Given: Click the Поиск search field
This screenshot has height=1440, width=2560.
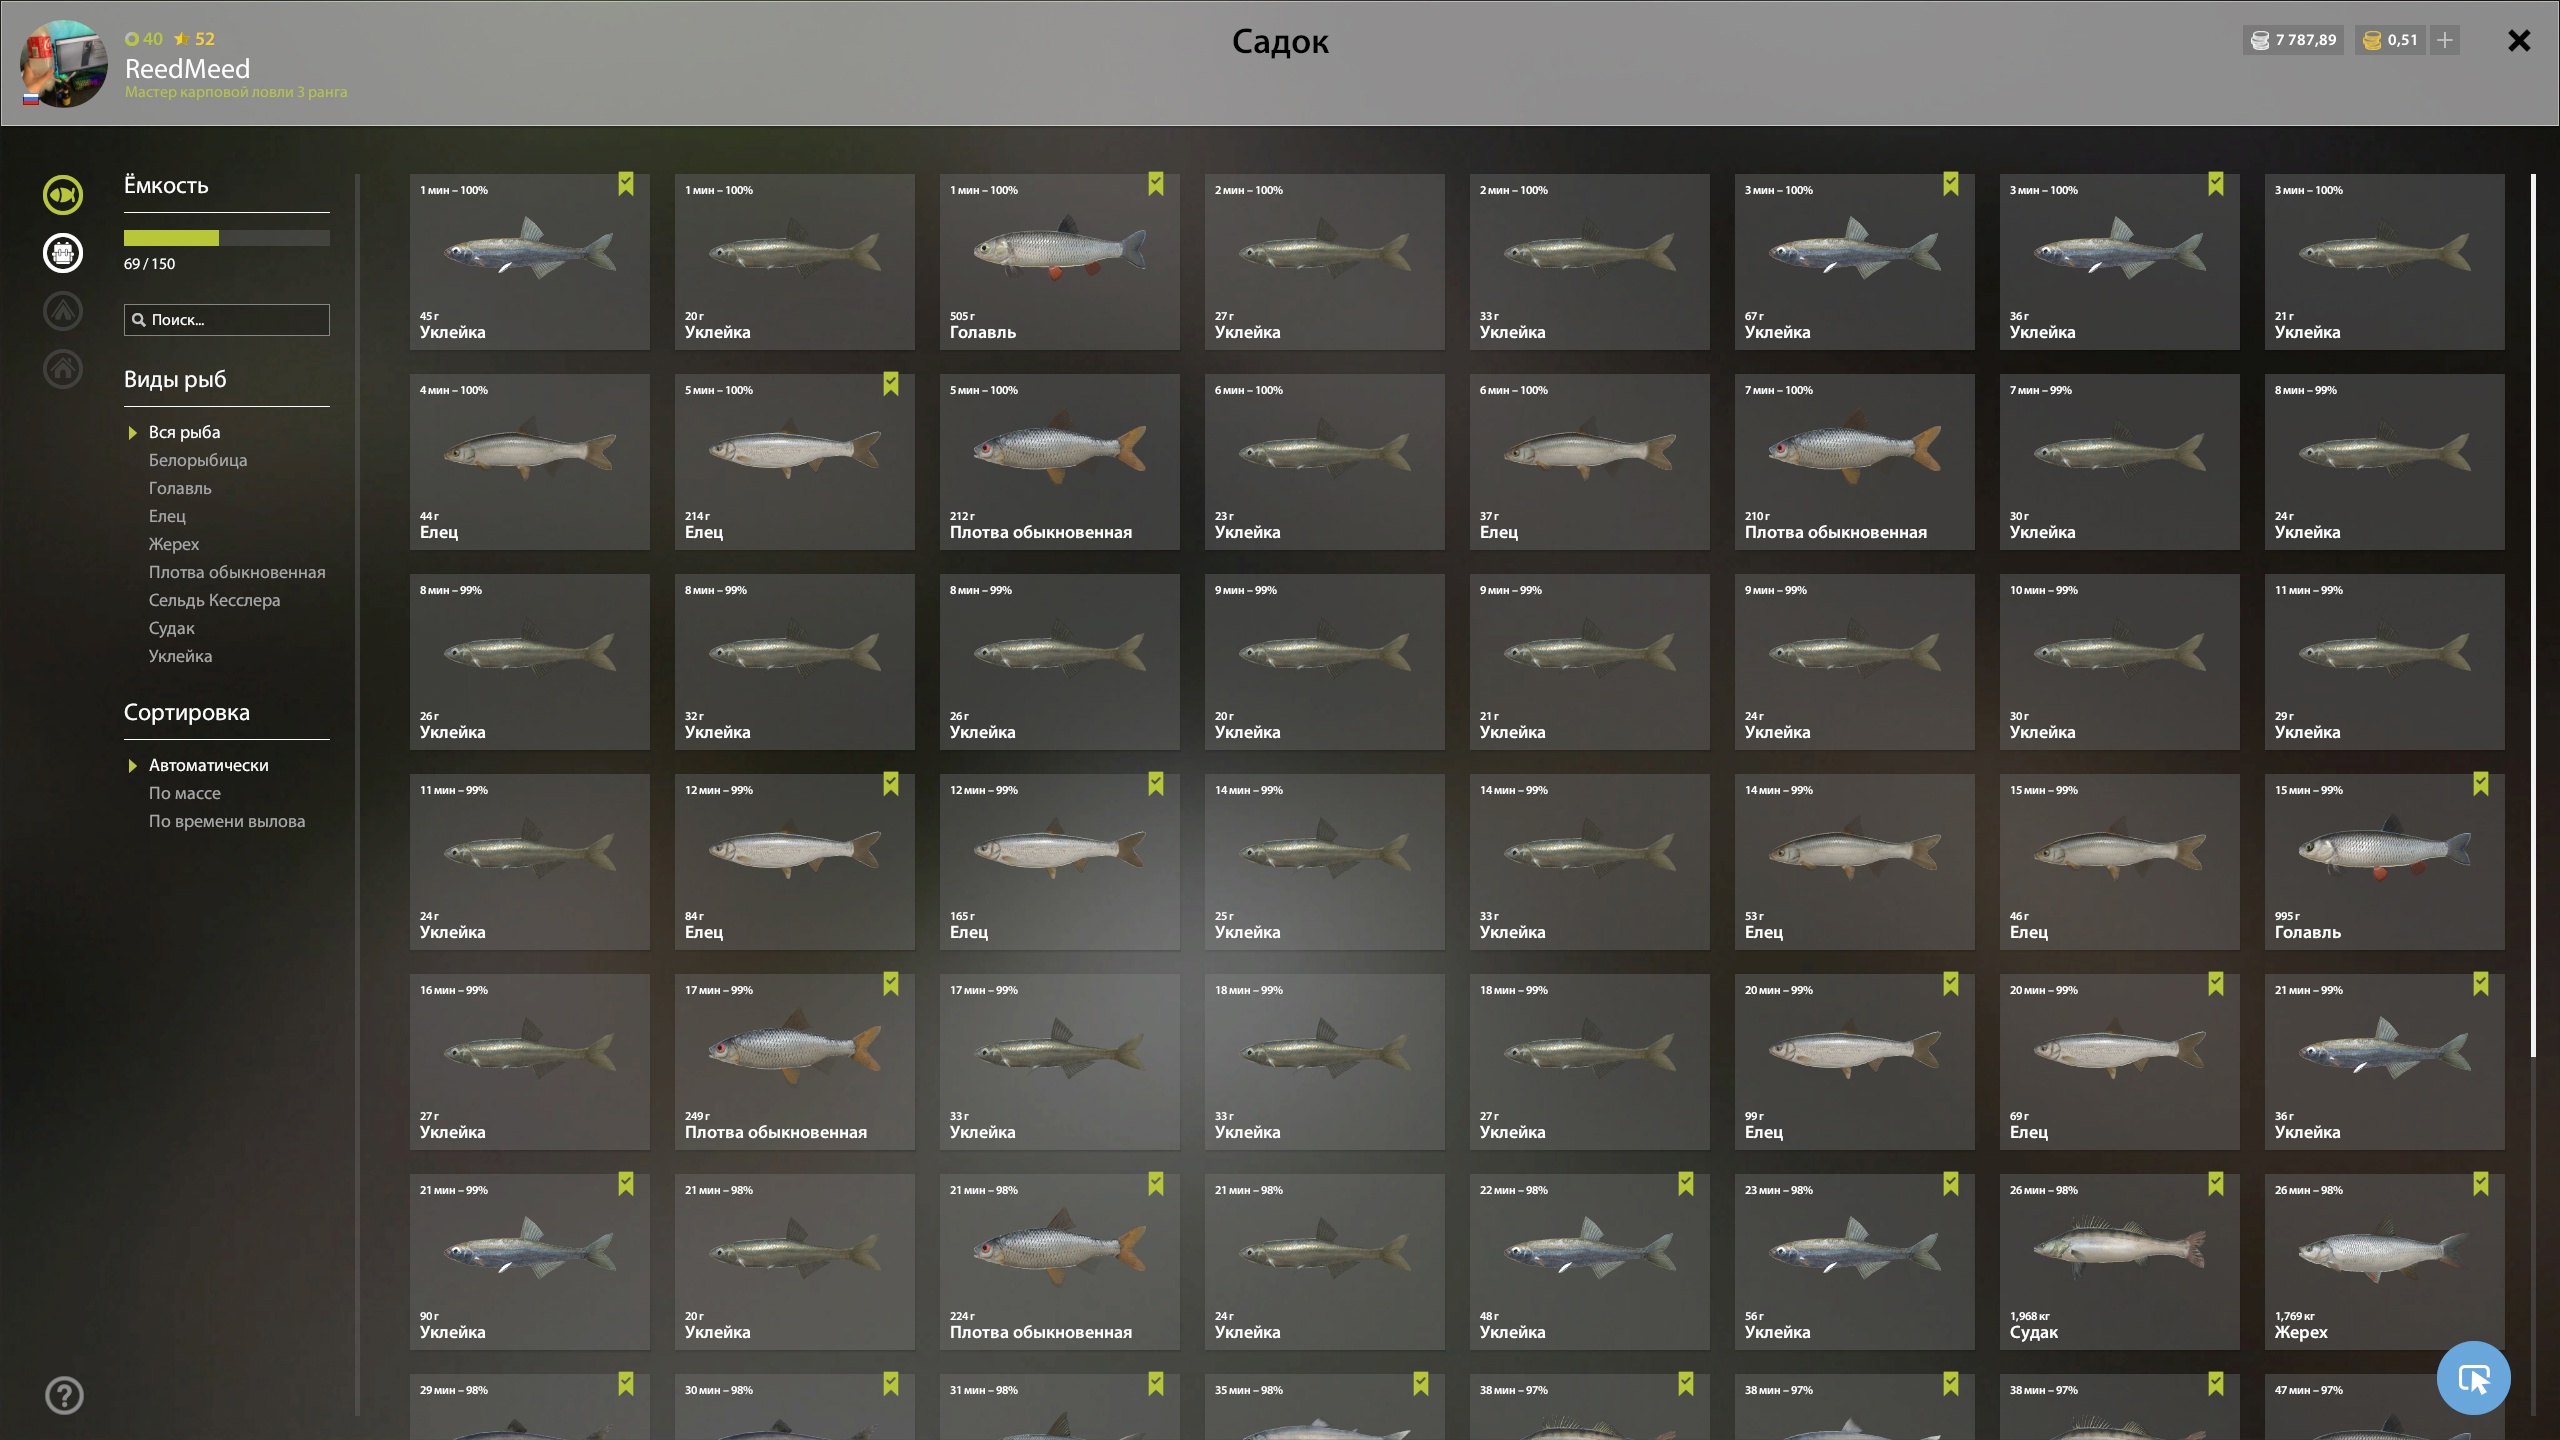Looking at the screenshot, I should 227,320.
